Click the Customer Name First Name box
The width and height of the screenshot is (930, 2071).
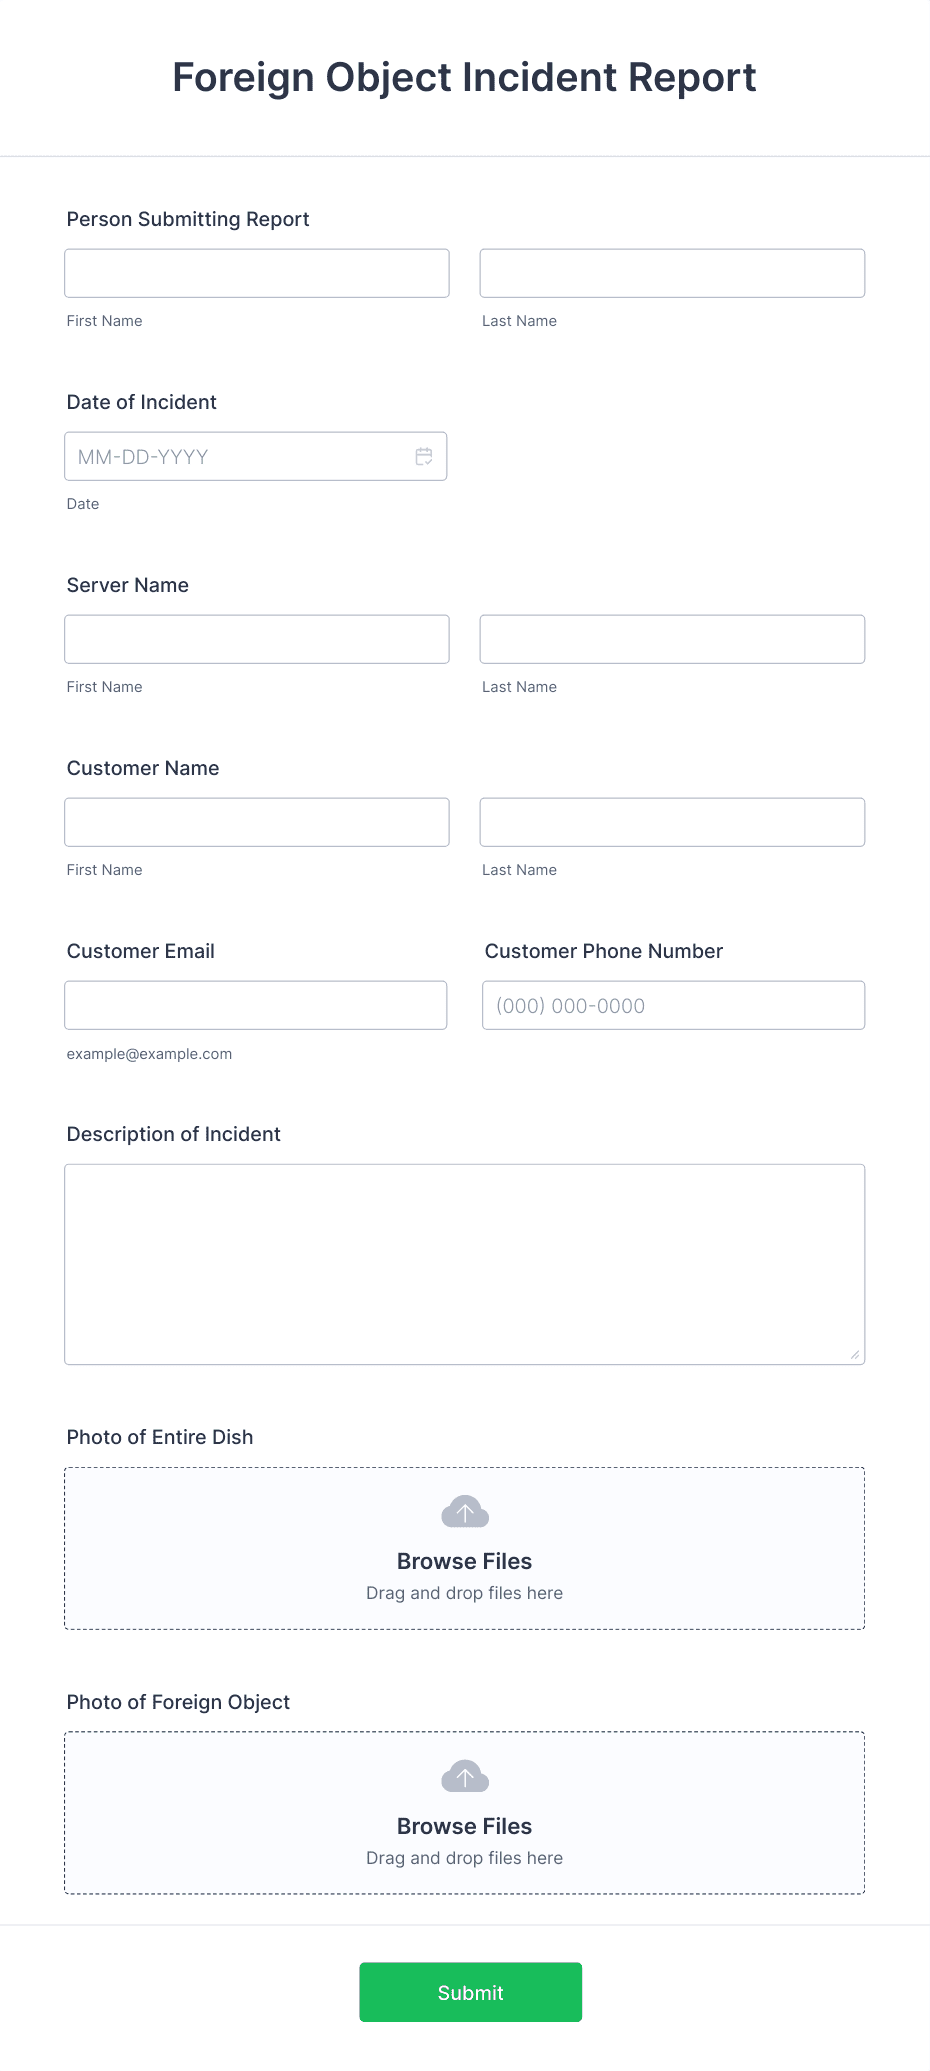tap(256, 821)
